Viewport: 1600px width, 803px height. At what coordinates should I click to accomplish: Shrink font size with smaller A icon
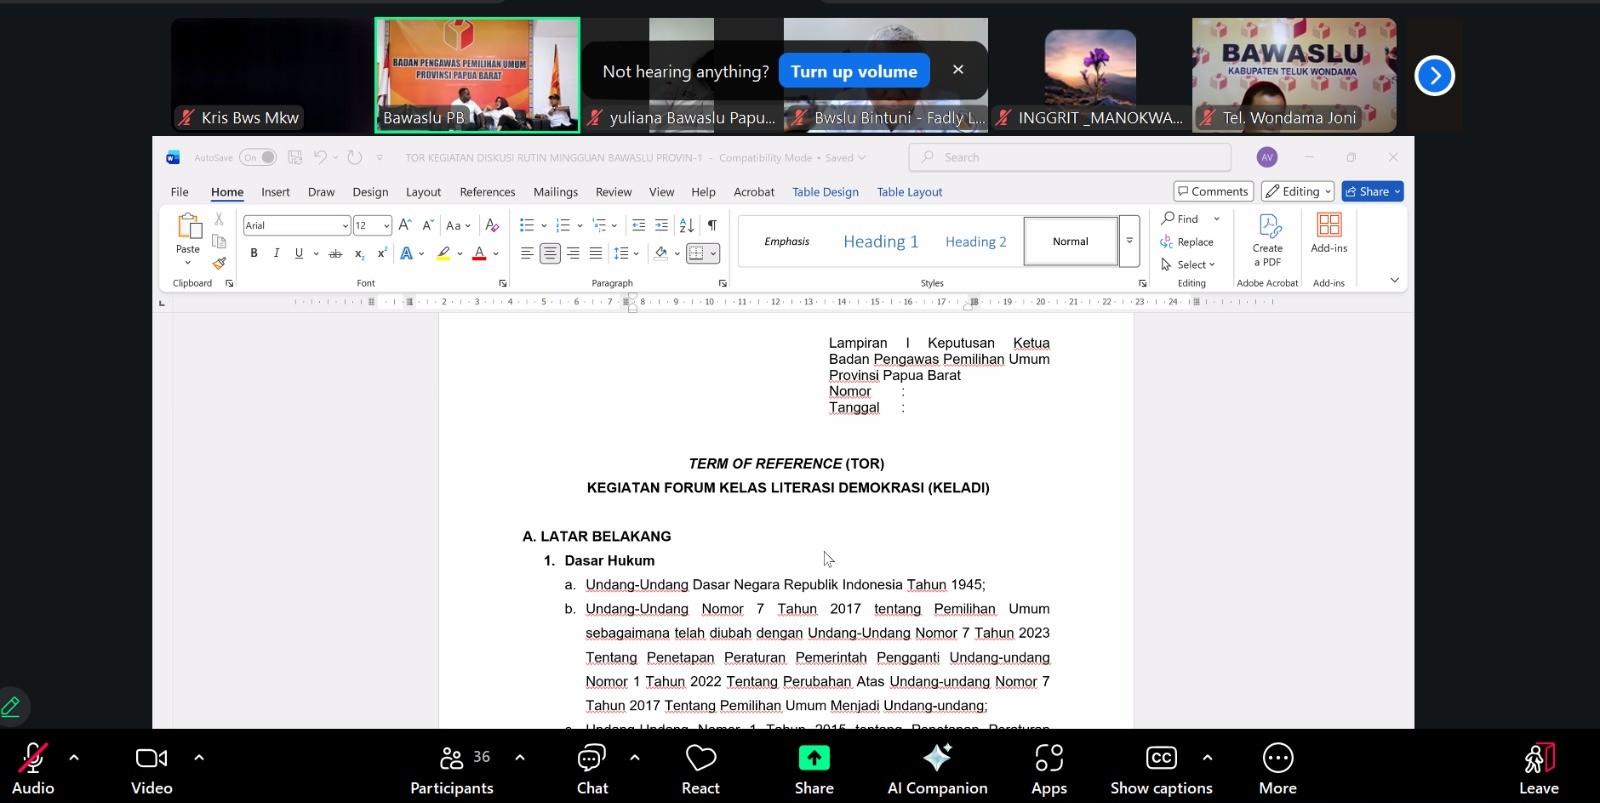click(428, 225)
